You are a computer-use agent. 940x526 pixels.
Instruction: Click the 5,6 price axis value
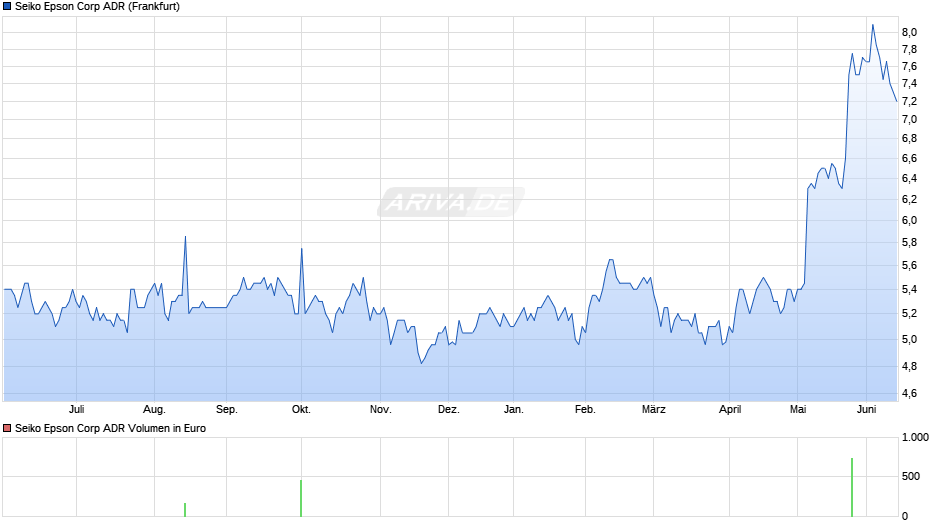909,265
